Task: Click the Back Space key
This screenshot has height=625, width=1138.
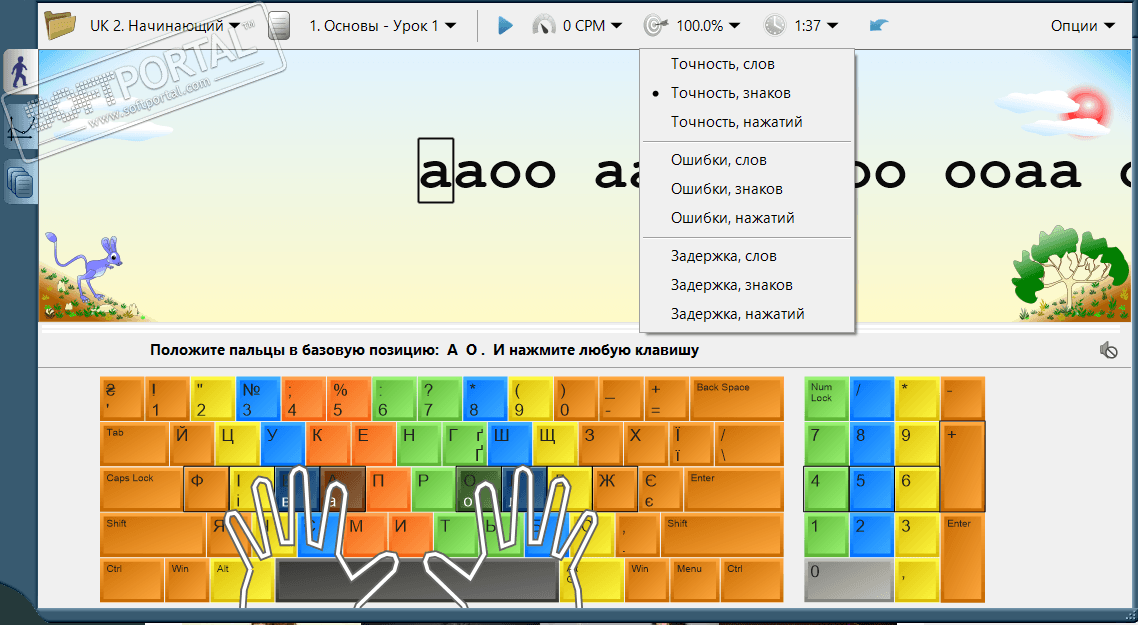Action: pos(737,399)
